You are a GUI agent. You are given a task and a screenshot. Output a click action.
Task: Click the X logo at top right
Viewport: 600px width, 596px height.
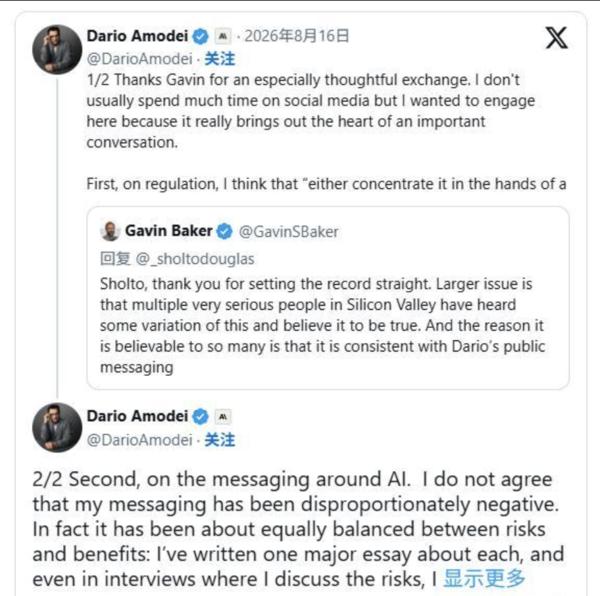(556, 38)
